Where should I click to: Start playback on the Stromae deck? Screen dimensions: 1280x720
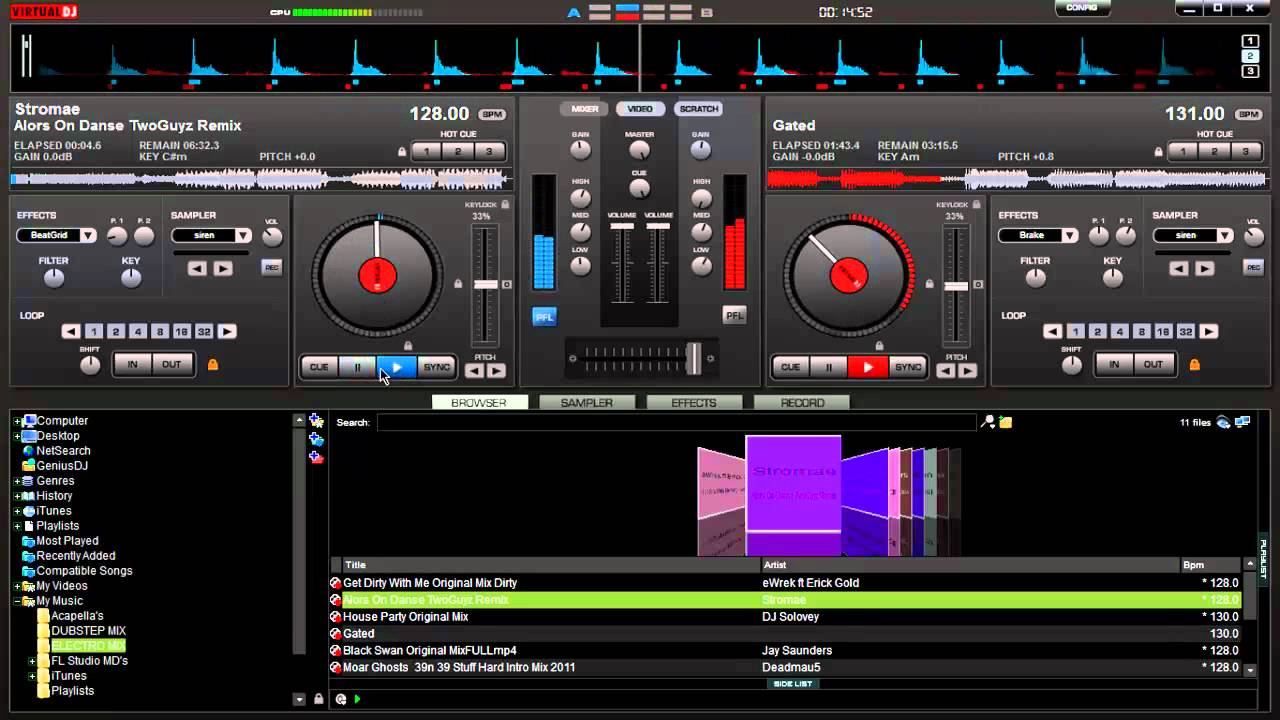(397, 367)
